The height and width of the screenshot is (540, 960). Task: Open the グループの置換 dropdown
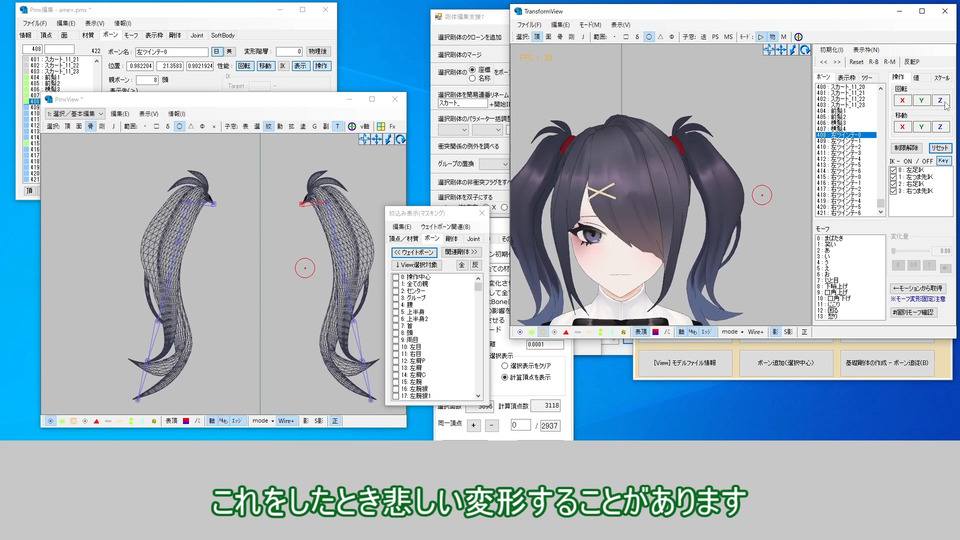click(x=494, y=164)
